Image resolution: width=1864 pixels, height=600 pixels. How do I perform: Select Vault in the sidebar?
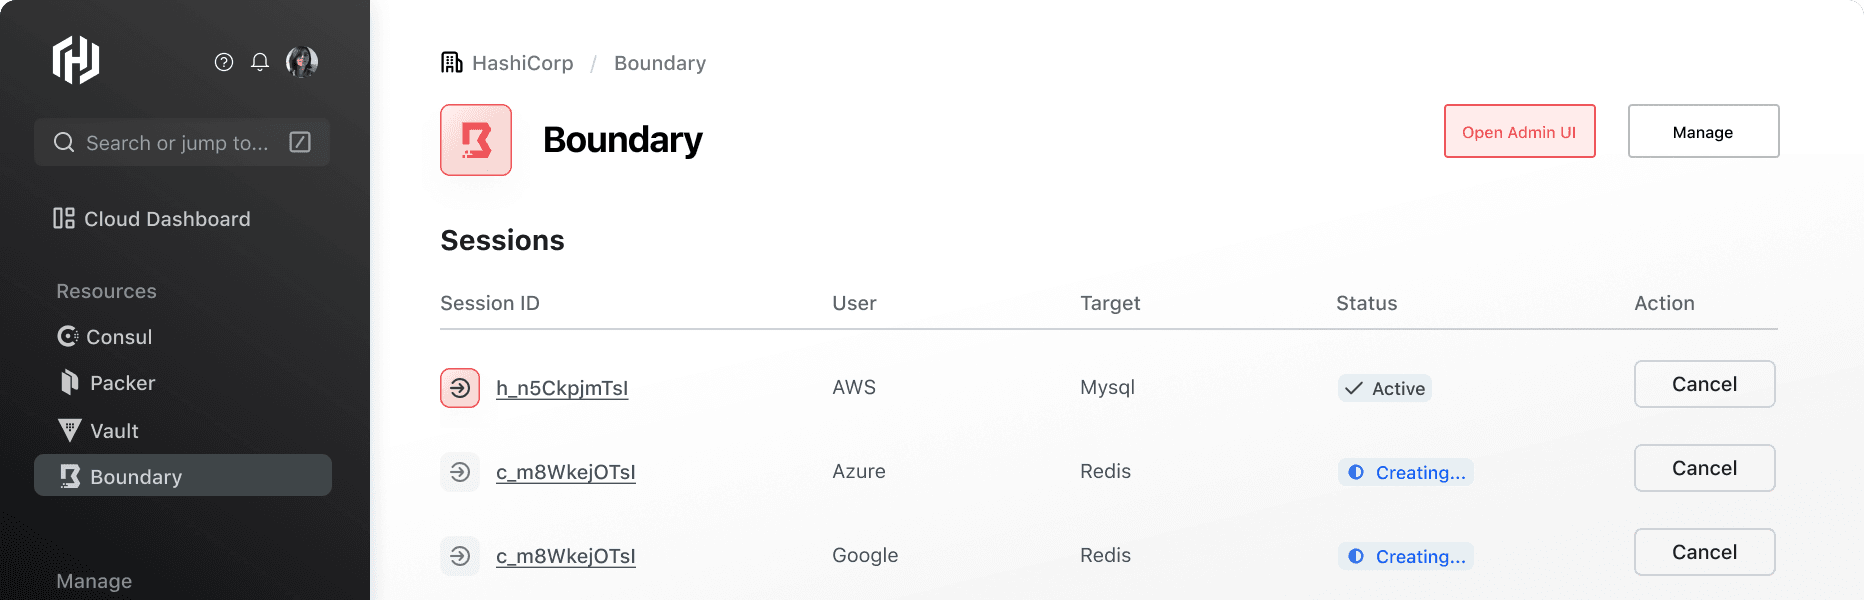click(98, 431)
